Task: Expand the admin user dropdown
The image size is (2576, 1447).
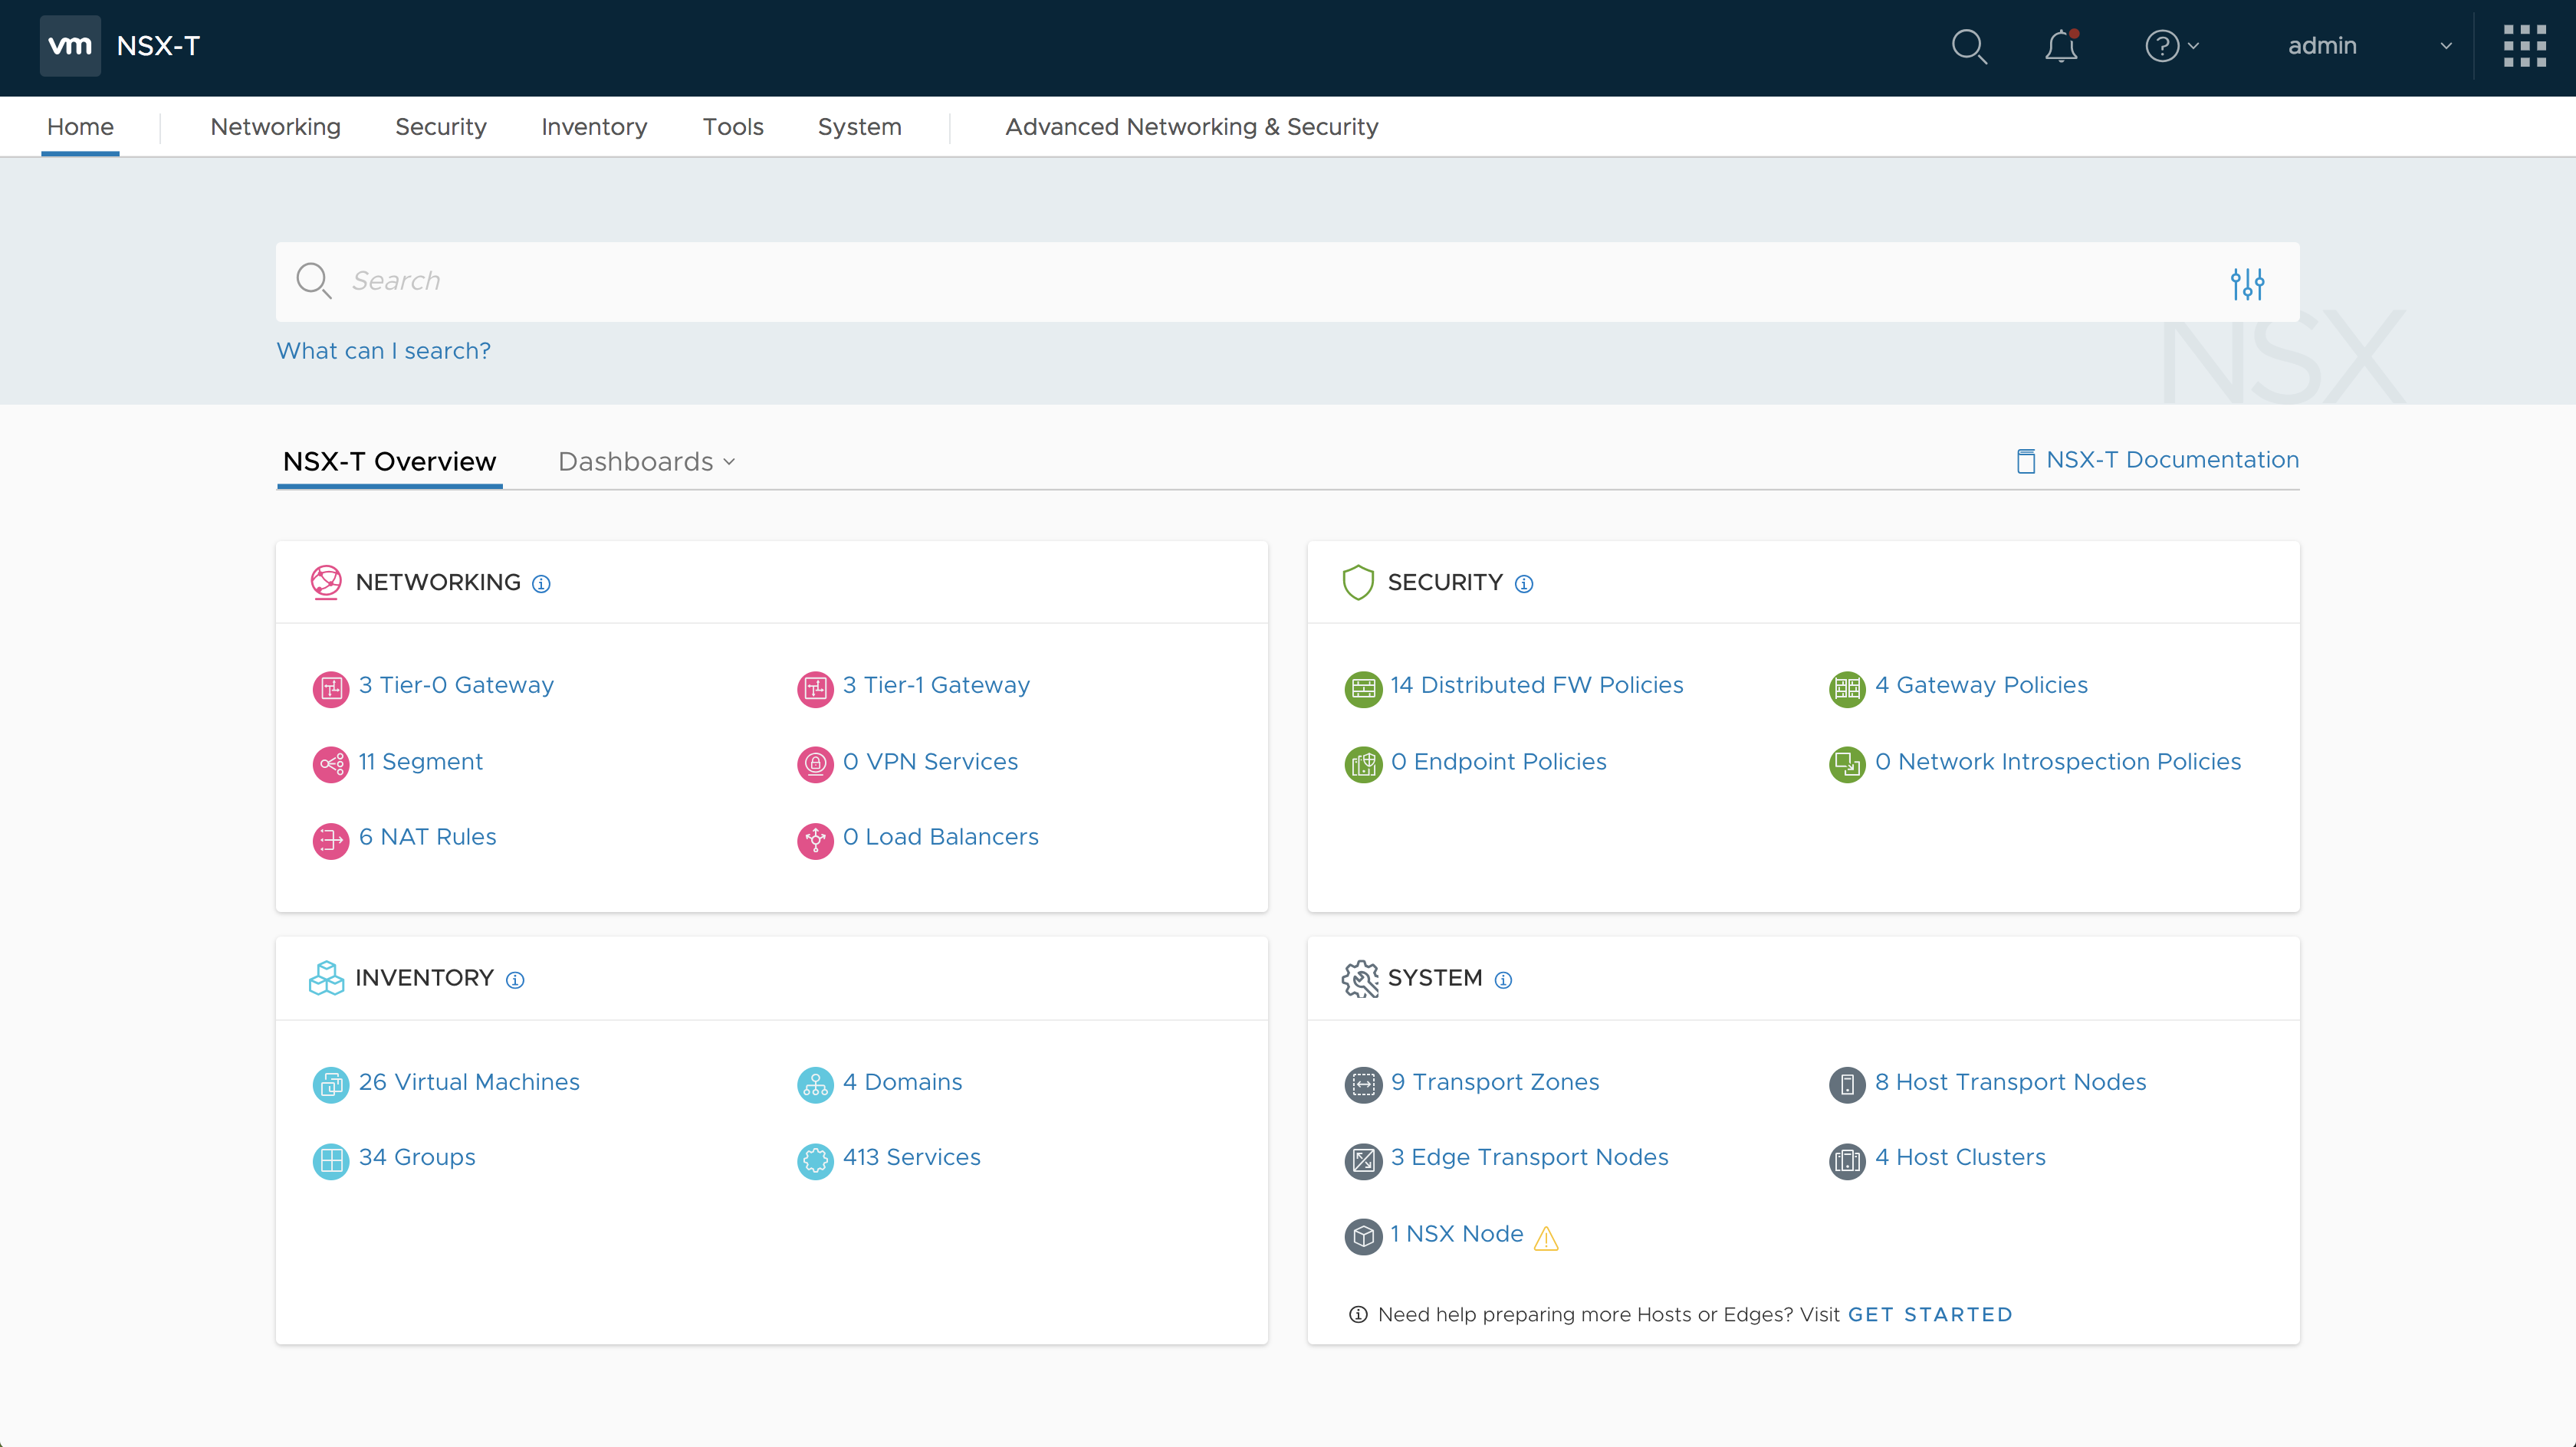Action: click(x=2369, y=46)
